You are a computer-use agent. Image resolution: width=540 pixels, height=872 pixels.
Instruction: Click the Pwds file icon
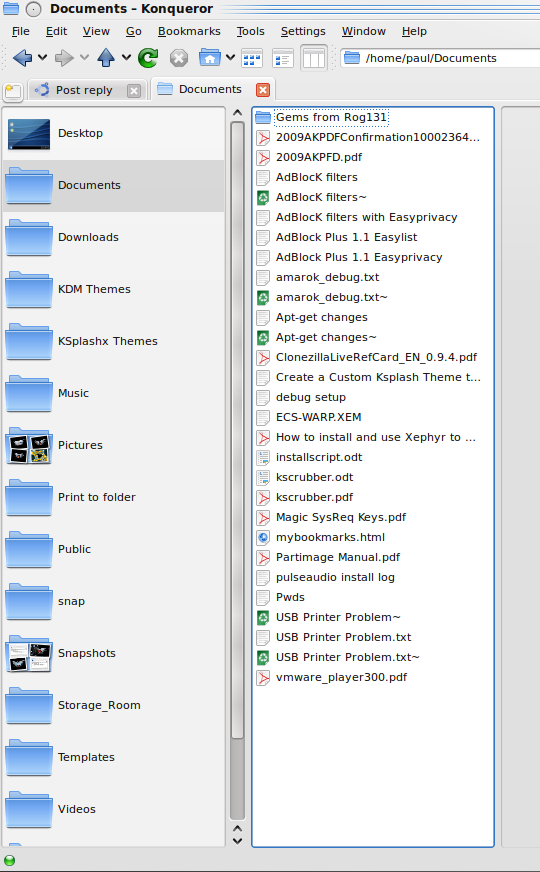pos(262,598)
